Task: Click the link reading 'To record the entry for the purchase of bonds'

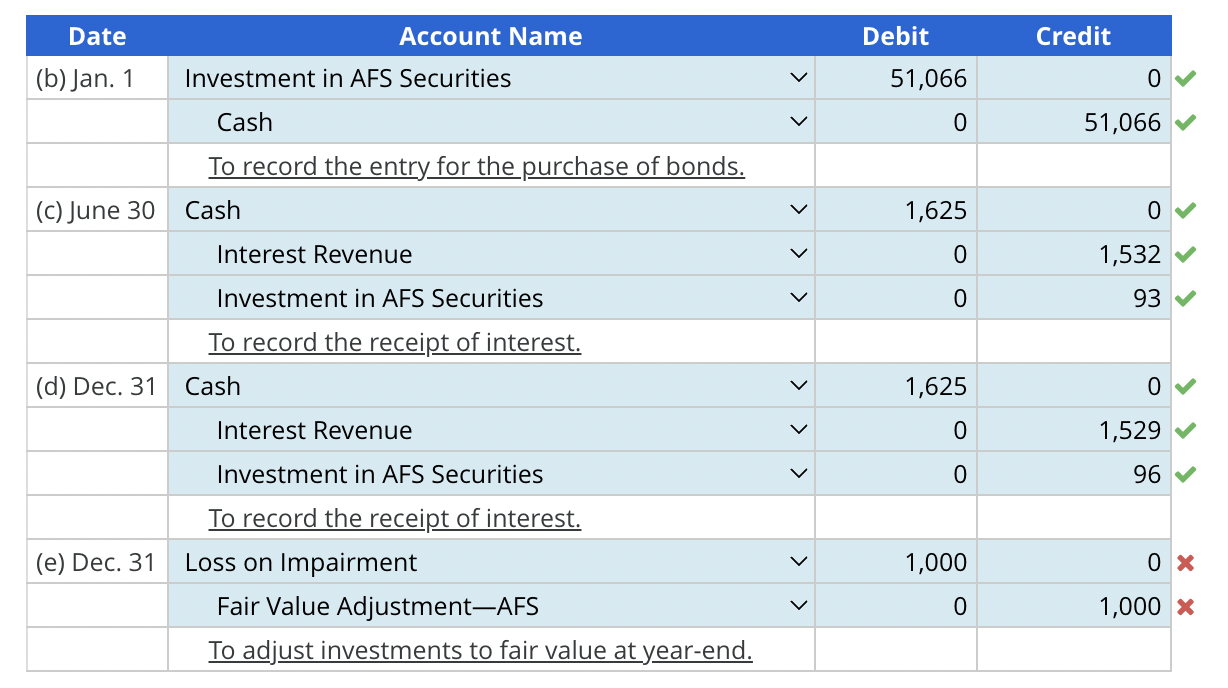Action: click(475, 166)
